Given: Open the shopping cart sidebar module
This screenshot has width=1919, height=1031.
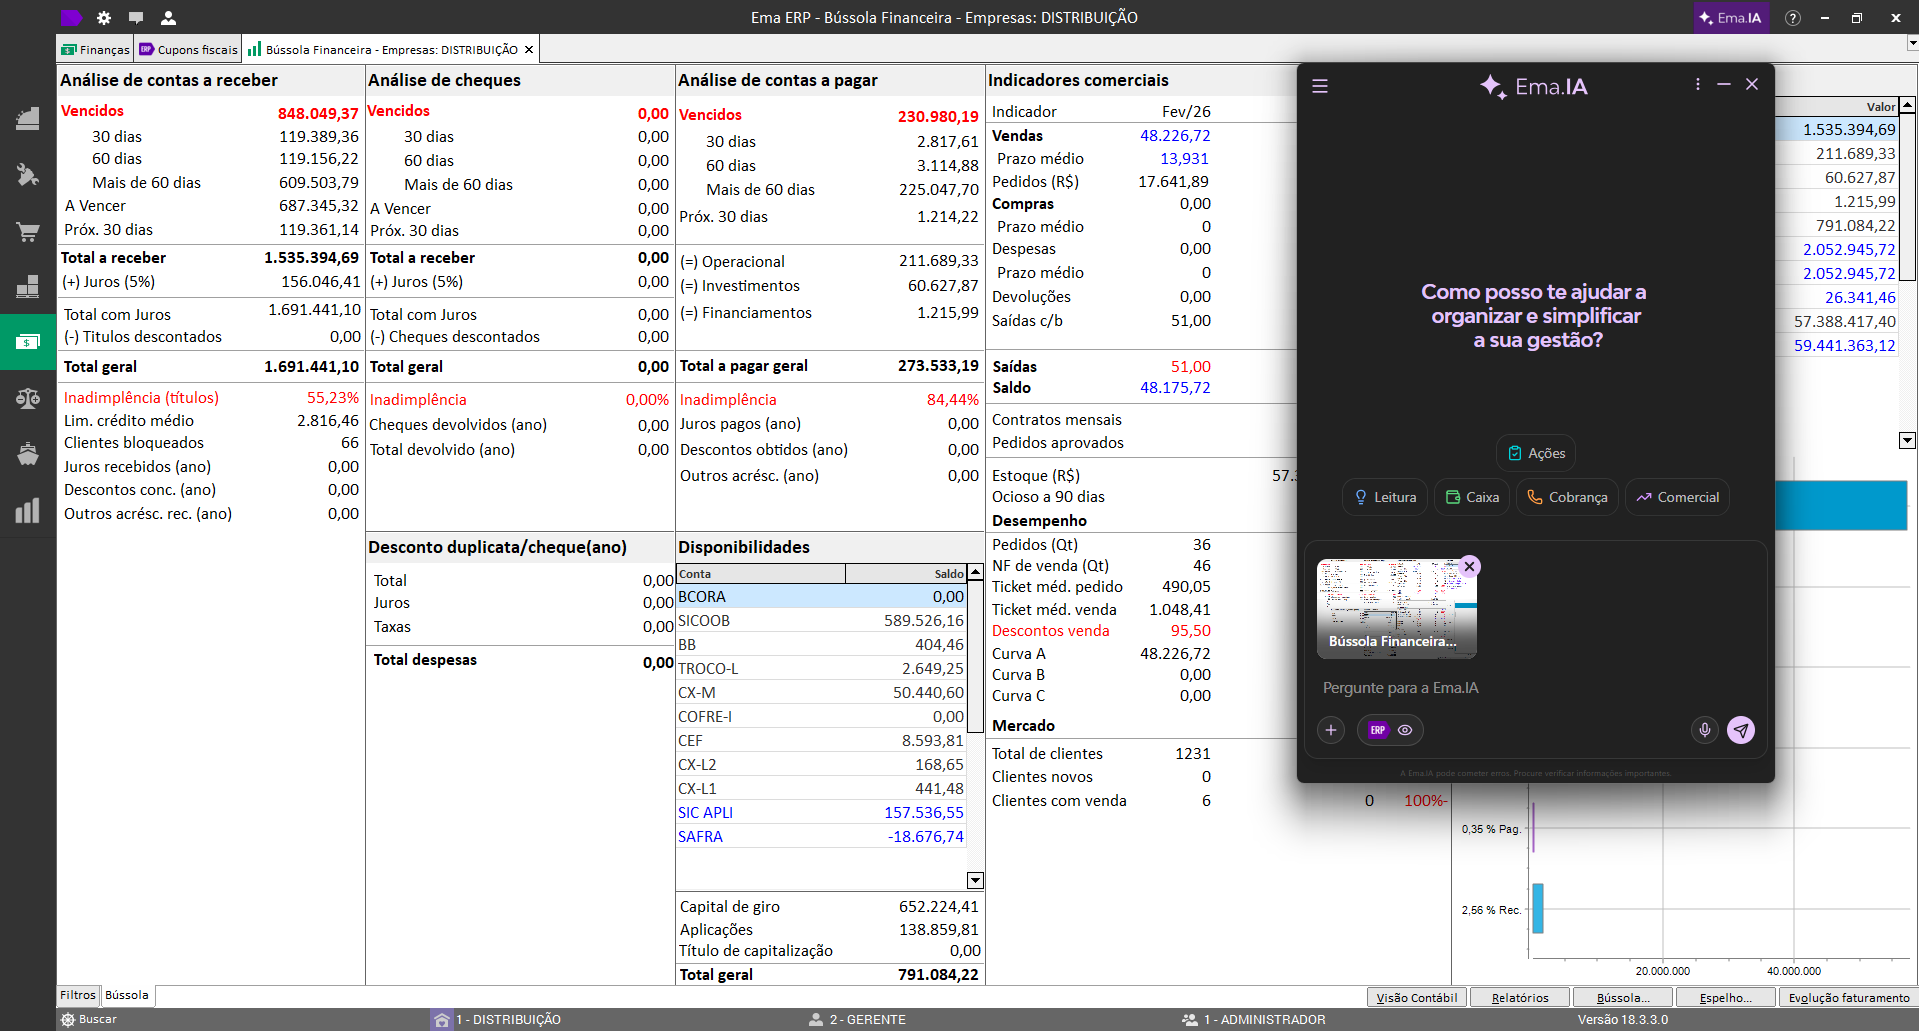Looking at the screenshot, I should 27,232.
